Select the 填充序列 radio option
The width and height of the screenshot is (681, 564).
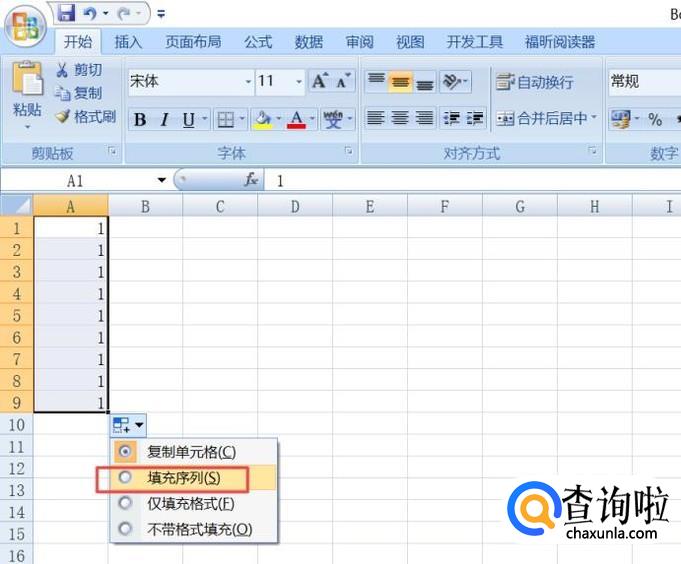pos(125,478)
